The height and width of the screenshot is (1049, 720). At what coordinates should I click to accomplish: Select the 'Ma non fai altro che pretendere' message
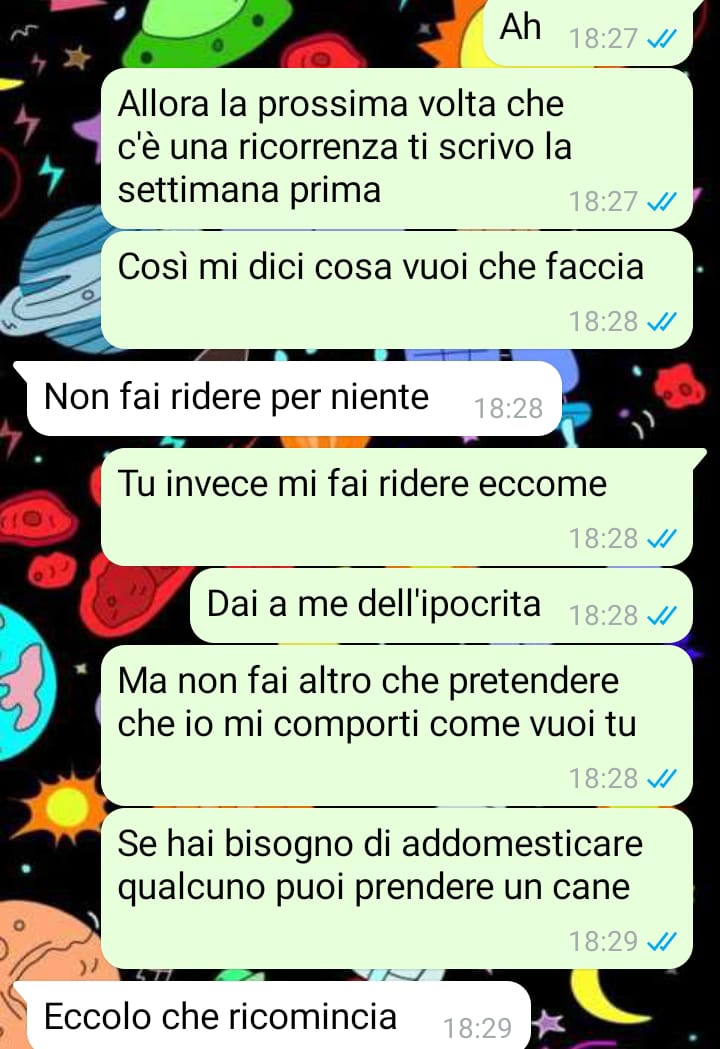(x=396, y=726)
